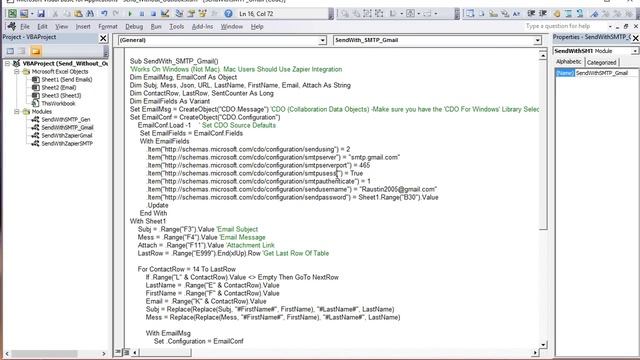This screenshot has width=640, height=360.
Task: Open the Insert UserForm dropdown arrow
Action: pos(31,13)
